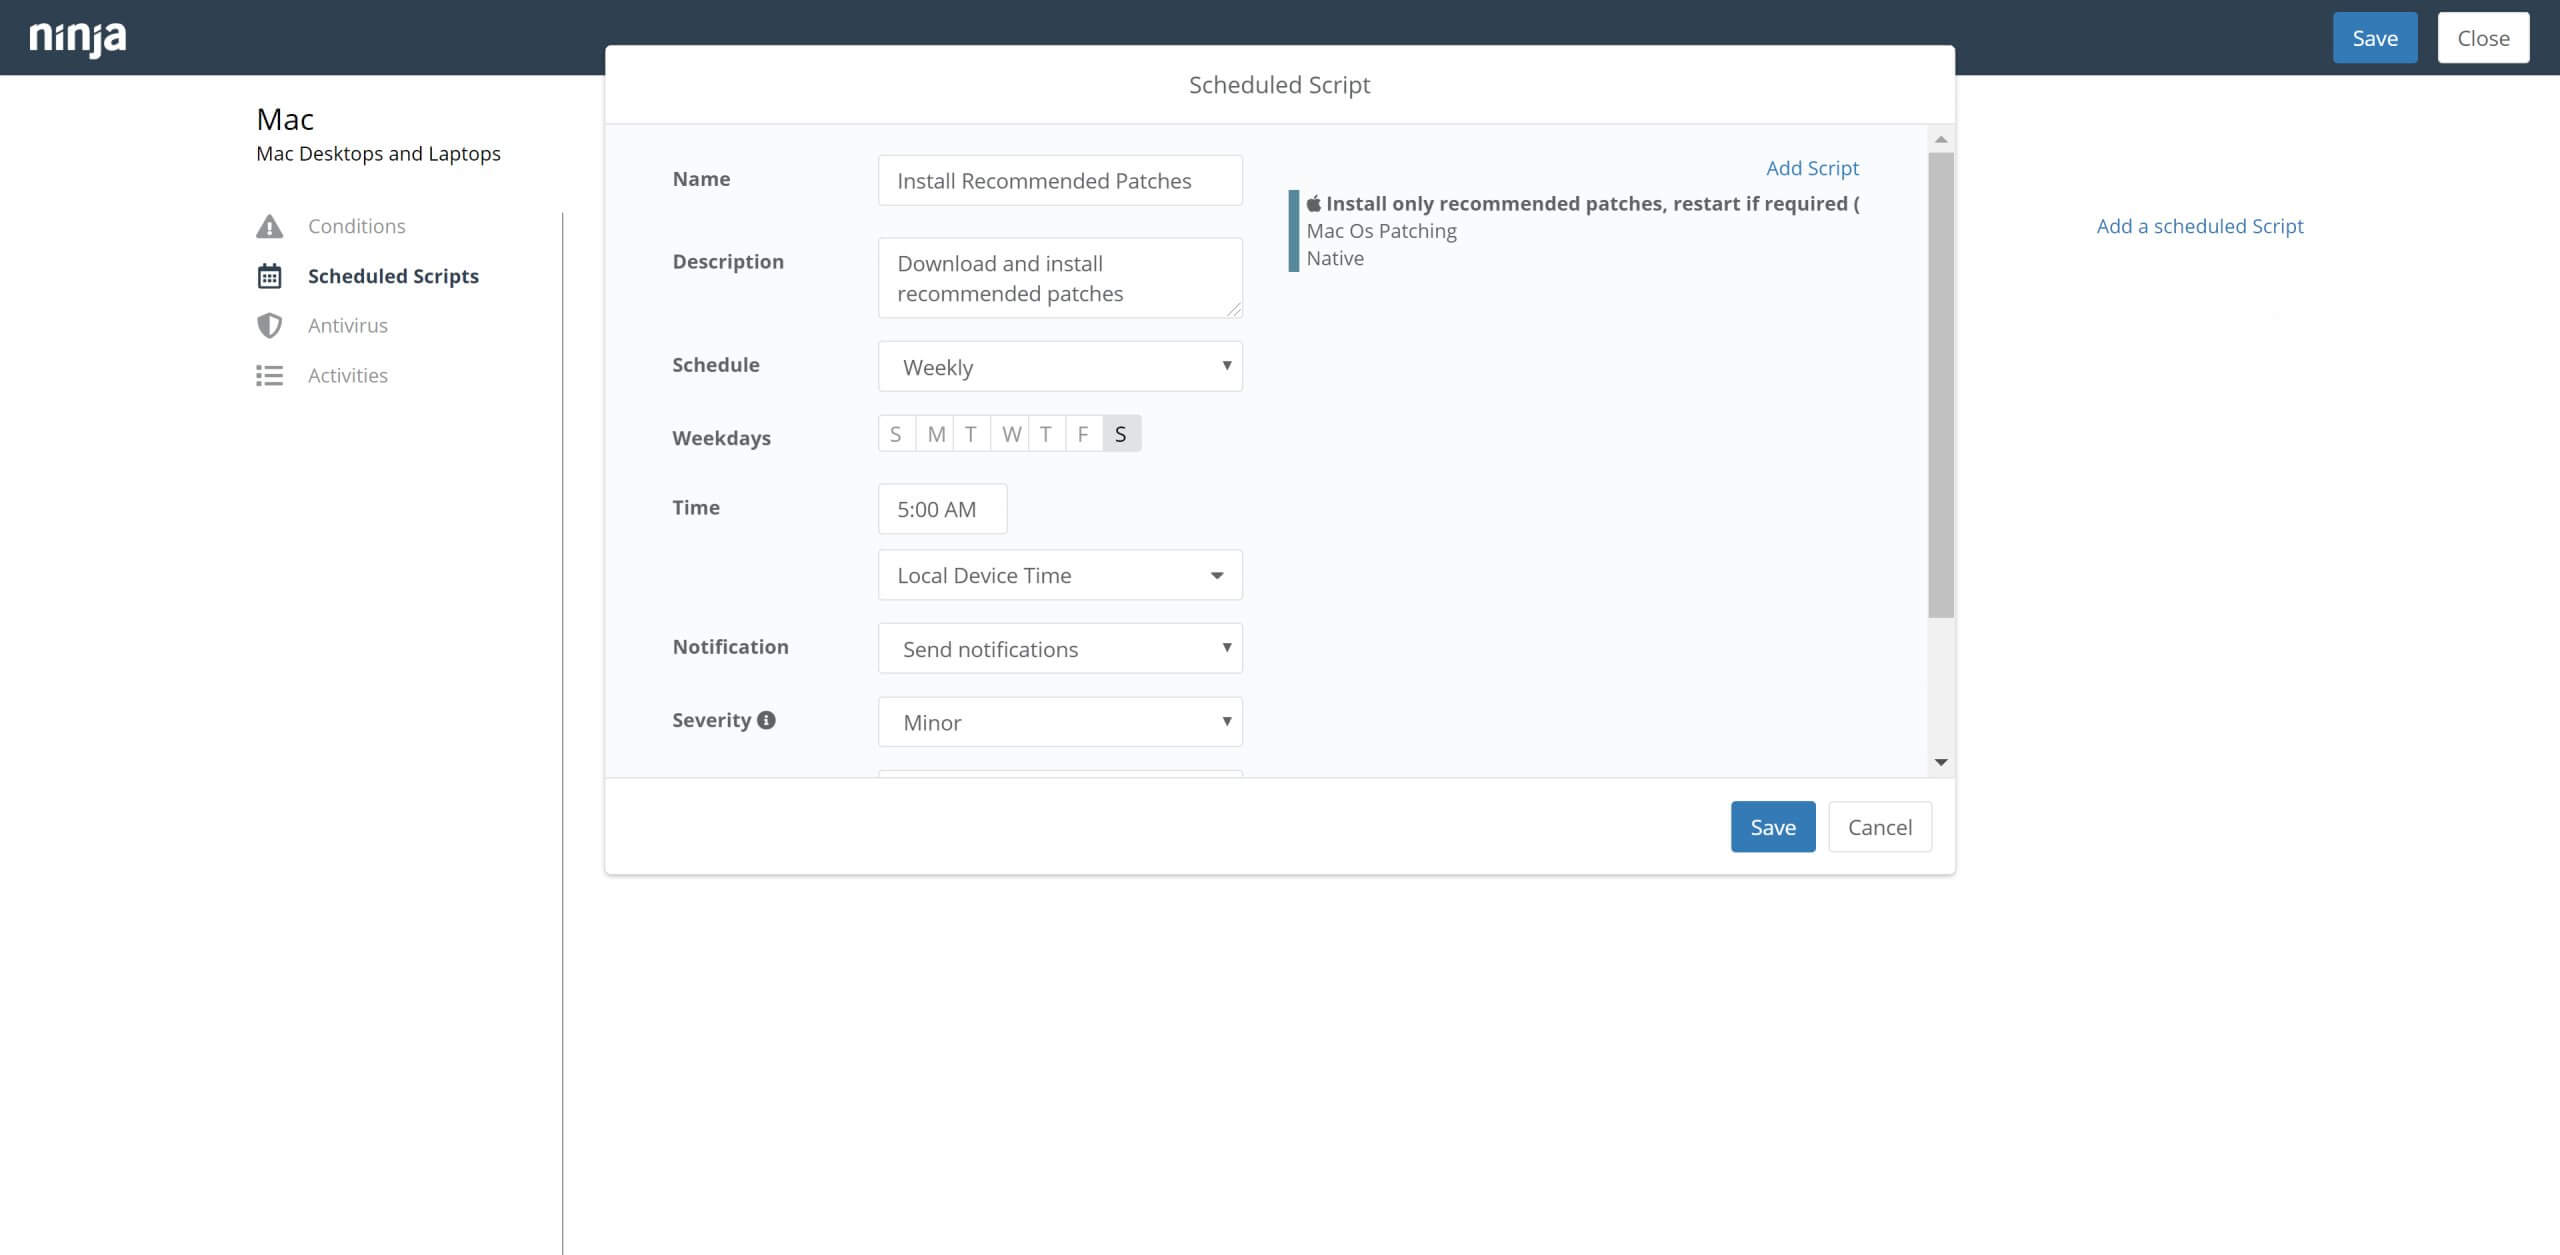Disable Saturday in the Weekdays selector
The width and height of the screenshot is (2560, 1255).
click(1120, 433)
